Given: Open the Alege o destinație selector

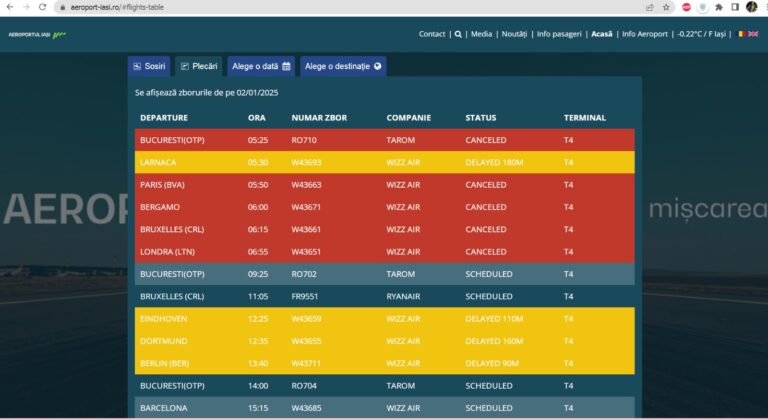Looking at the screenshot, I should tap(343, 66).
